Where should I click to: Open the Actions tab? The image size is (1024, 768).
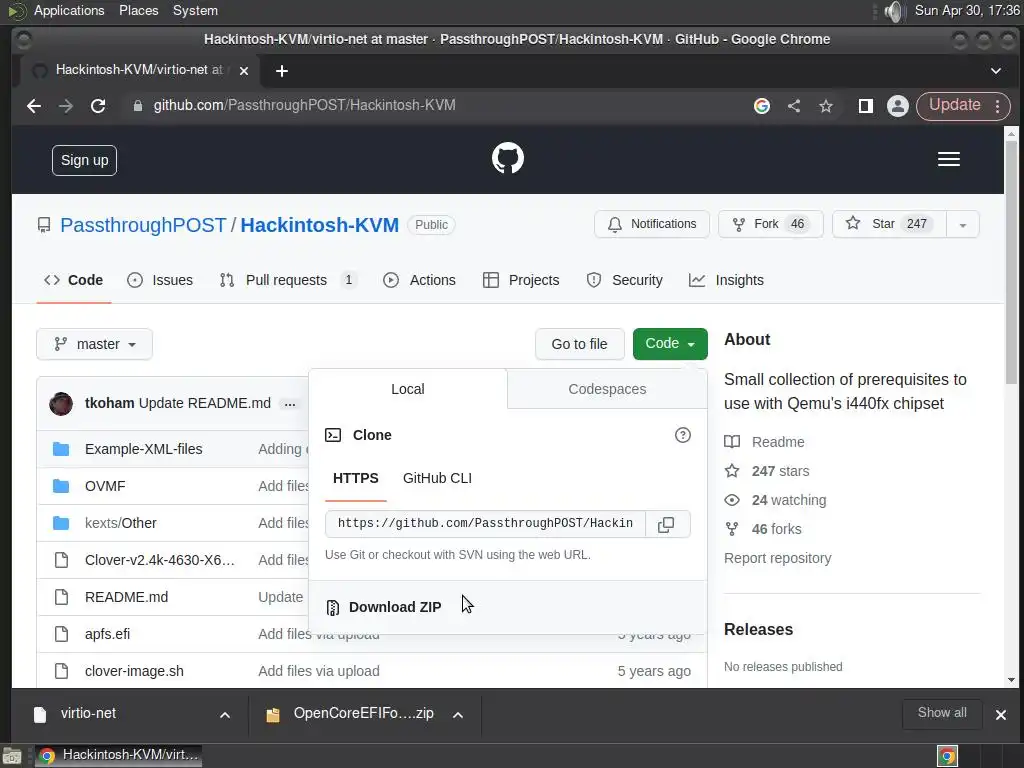tap(419, 280)
